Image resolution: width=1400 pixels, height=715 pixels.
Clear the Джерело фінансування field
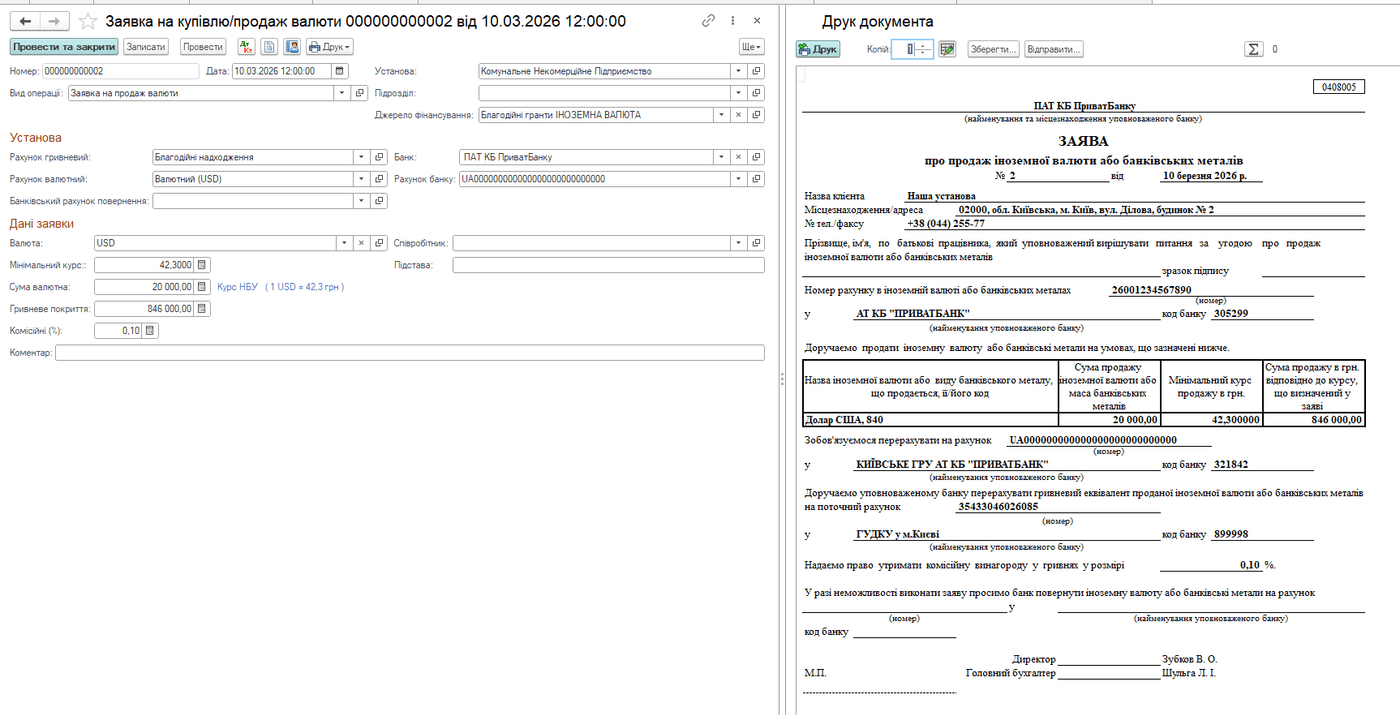pyautogui.click(x=739, y=115)
